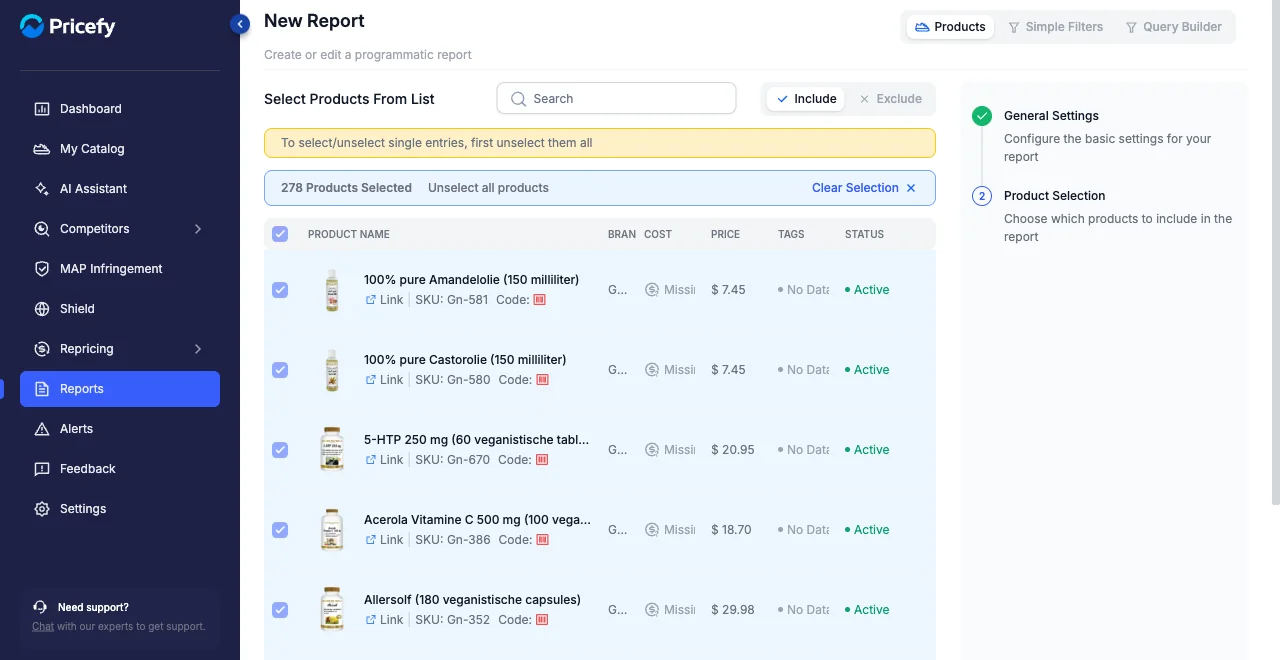Click the PRODUCT NAME column header
1280x660 pixels.
(349, 234)
